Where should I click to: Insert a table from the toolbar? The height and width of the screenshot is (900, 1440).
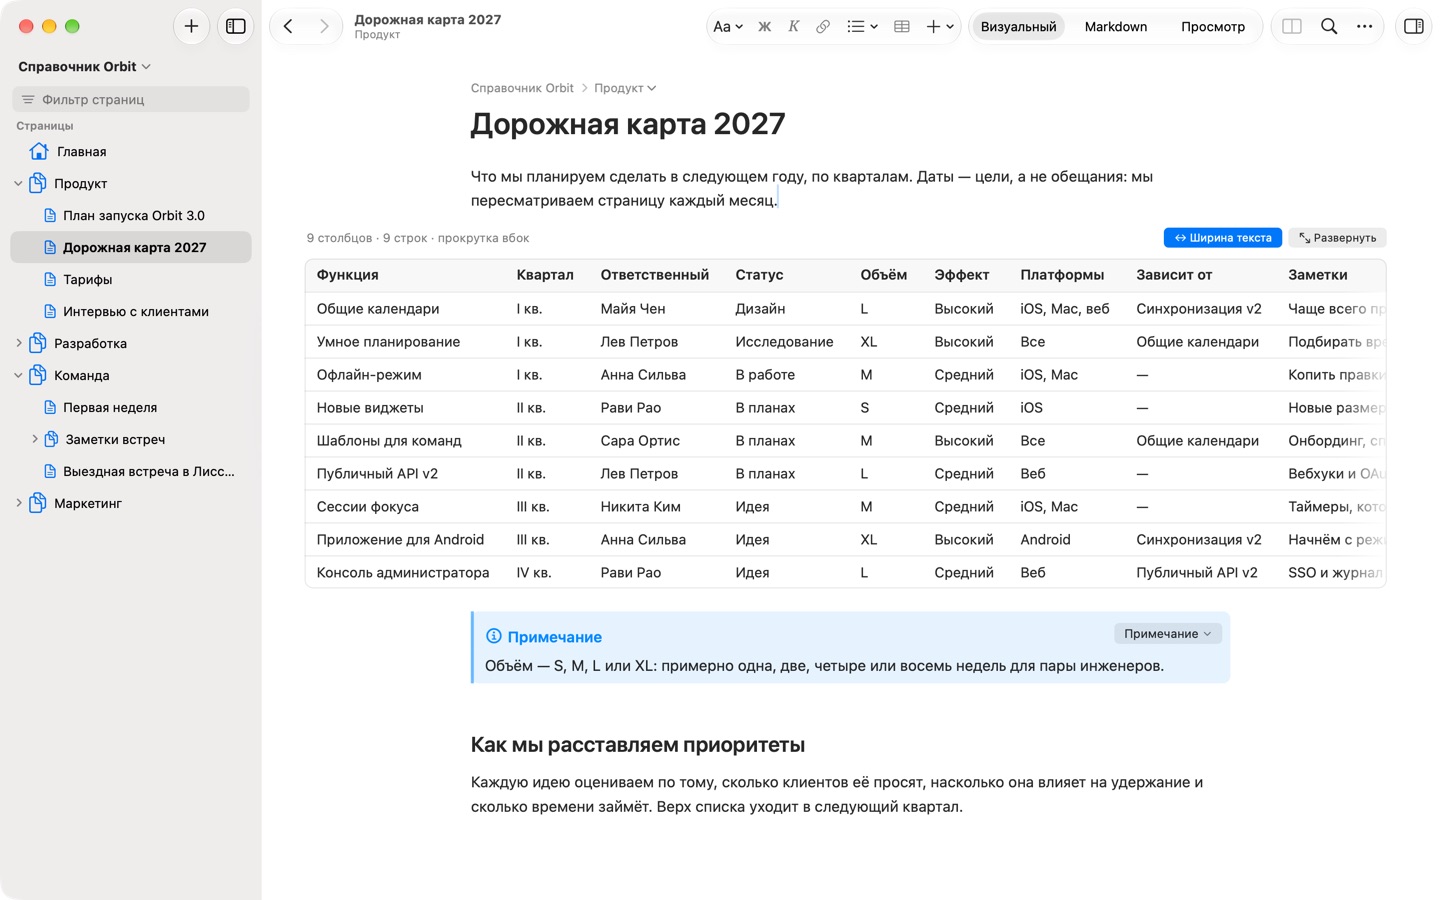(x=902, y=27)
